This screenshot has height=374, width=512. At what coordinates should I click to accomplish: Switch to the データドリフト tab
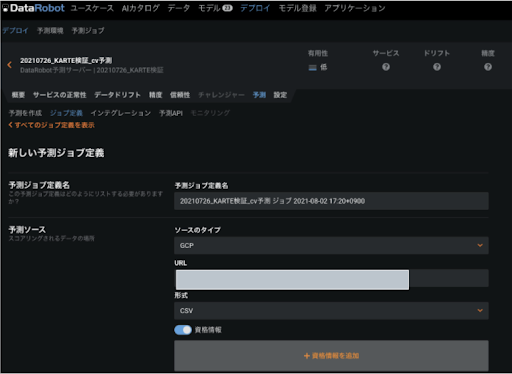(117, 95)
